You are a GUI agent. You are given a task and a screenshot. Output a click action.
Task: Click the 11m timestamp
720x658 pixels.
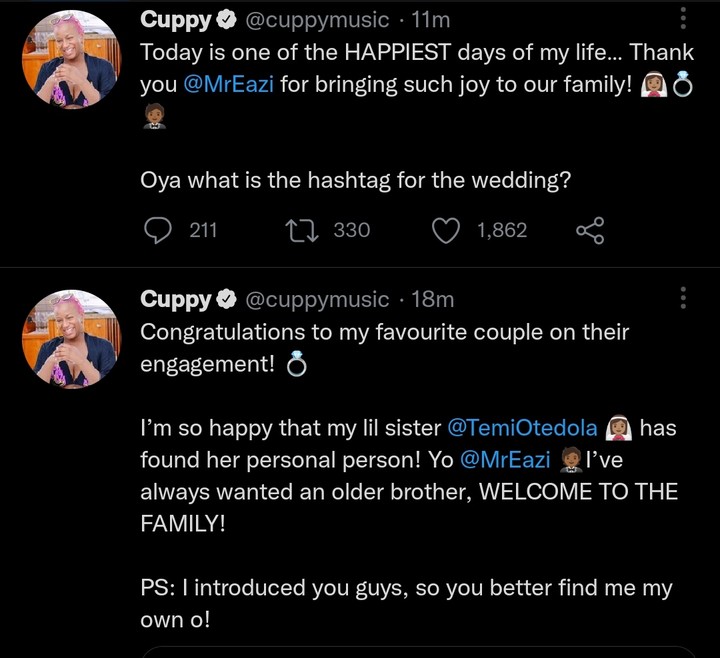pos(432,19)
